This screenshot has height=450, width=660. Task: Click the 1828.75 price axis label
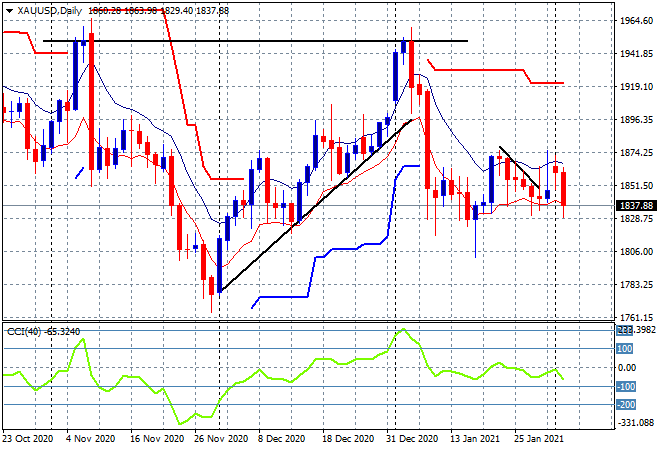(x=636, y=218)
